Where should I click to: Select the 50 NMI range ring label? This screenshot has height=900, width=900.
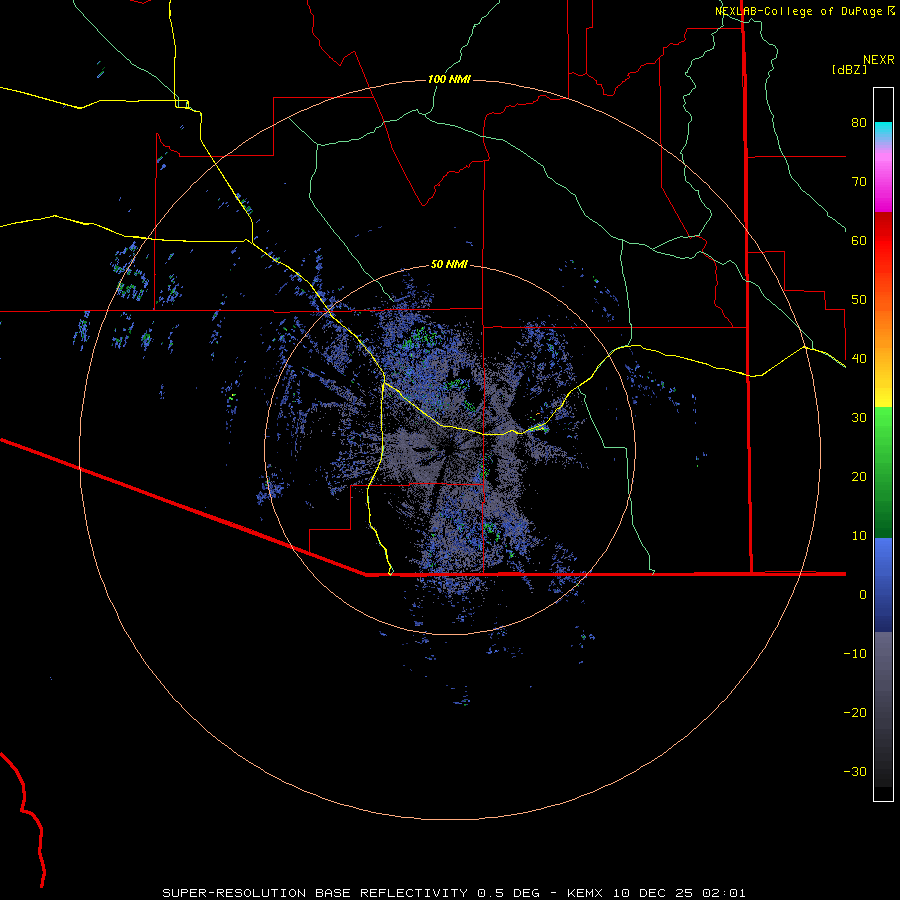(x=449, y=264)
